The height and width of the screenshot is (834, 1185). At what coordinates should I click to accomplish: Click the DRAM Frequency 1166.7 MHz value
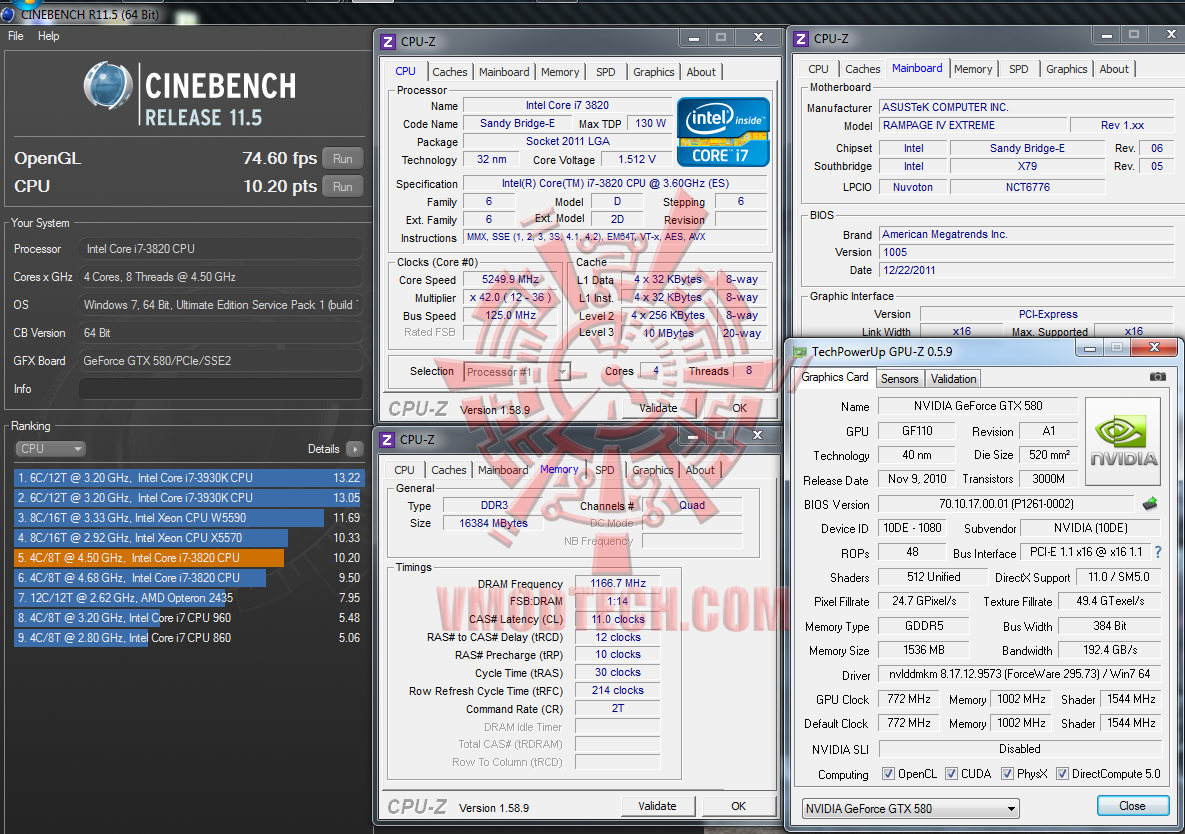[617, 583]
